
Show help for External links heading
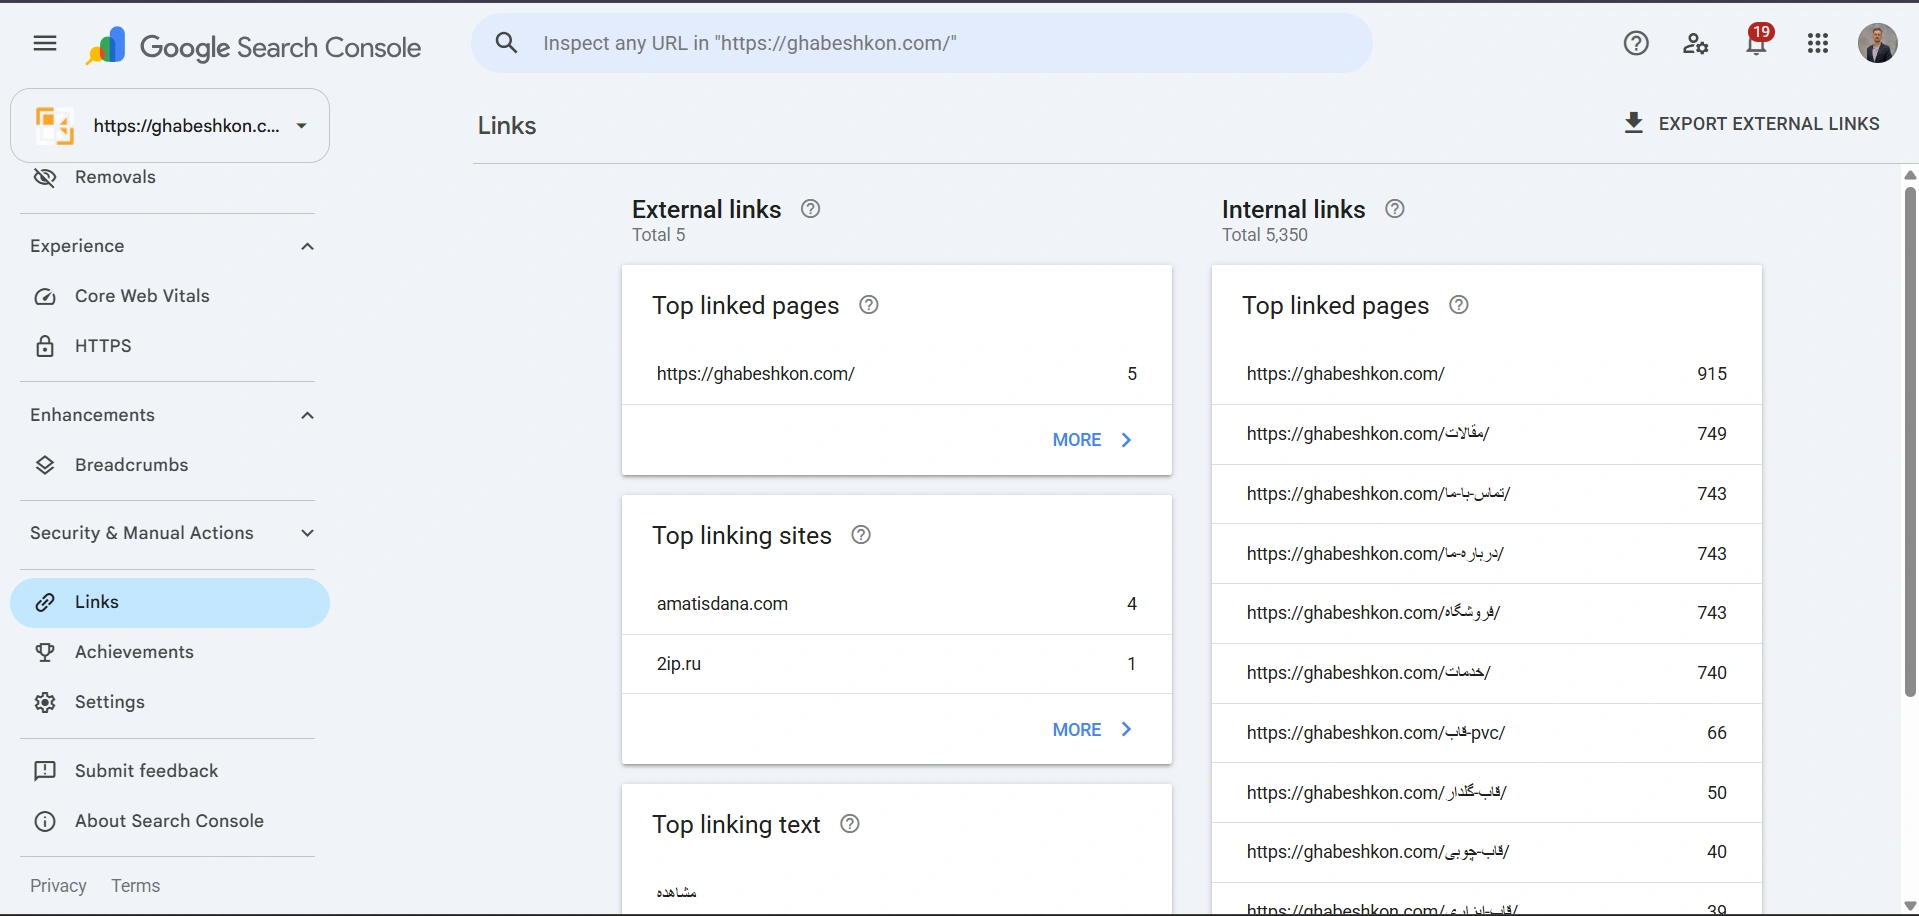[811, 209]
